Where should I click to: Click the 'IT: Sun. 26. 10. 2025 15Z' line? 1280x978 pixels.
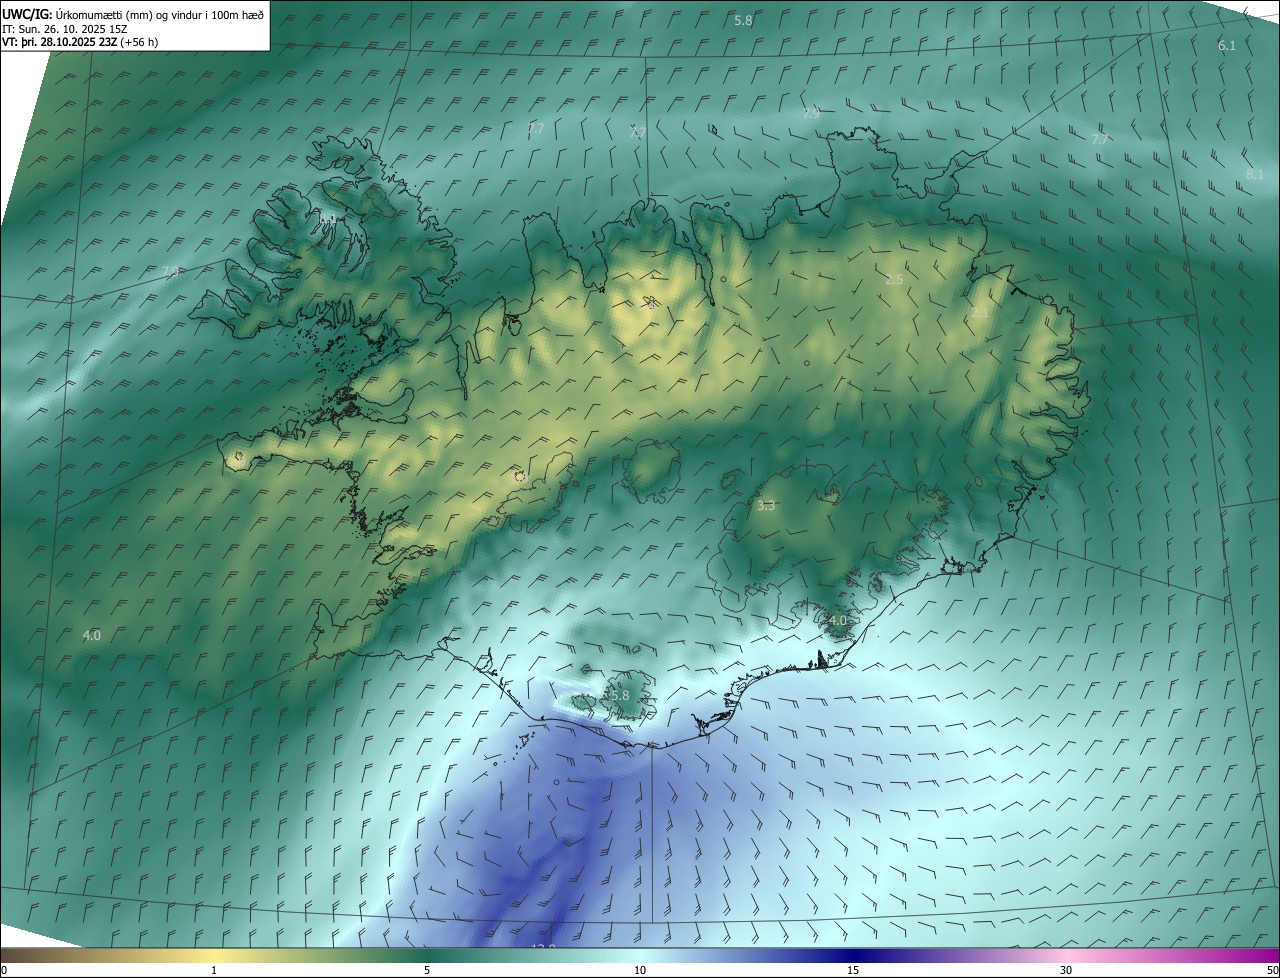tap(65, 28)
